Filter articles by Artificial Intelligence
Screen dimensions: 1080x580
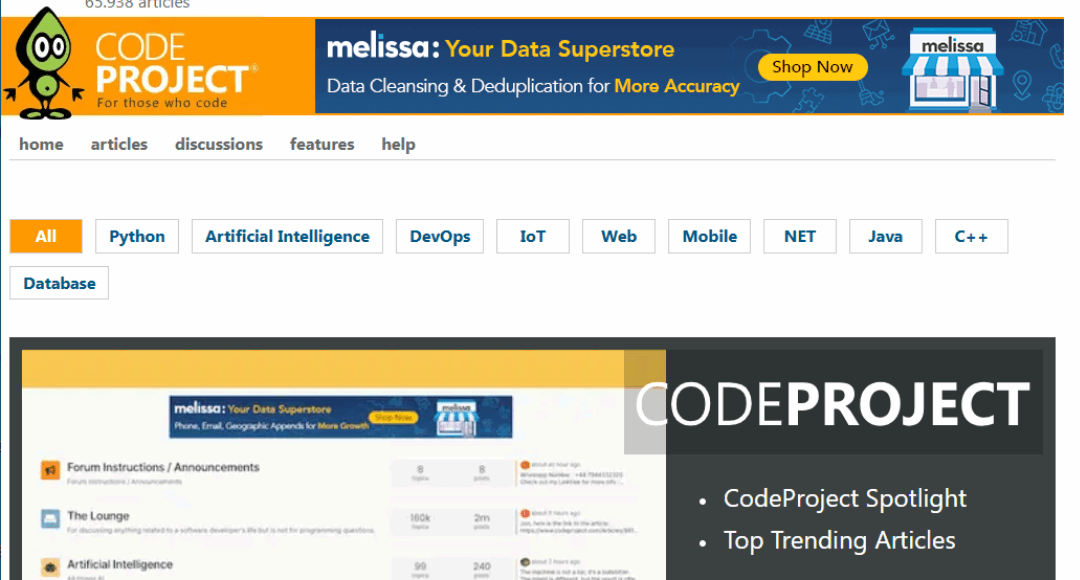pos(287,237)
